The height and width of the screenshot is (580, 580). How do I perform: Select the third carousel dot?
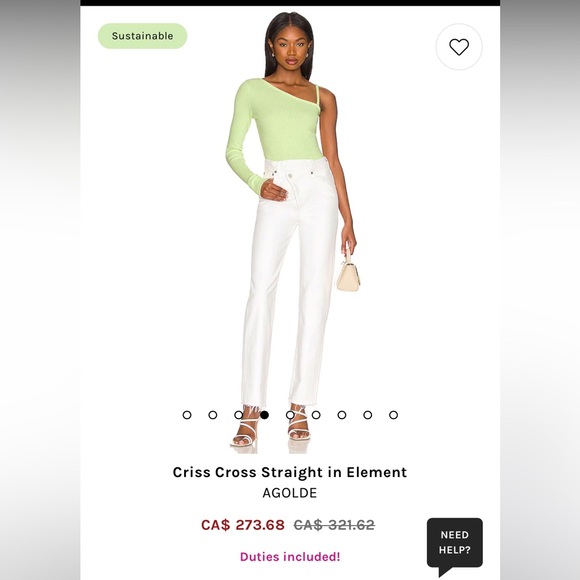coord(239,415)
